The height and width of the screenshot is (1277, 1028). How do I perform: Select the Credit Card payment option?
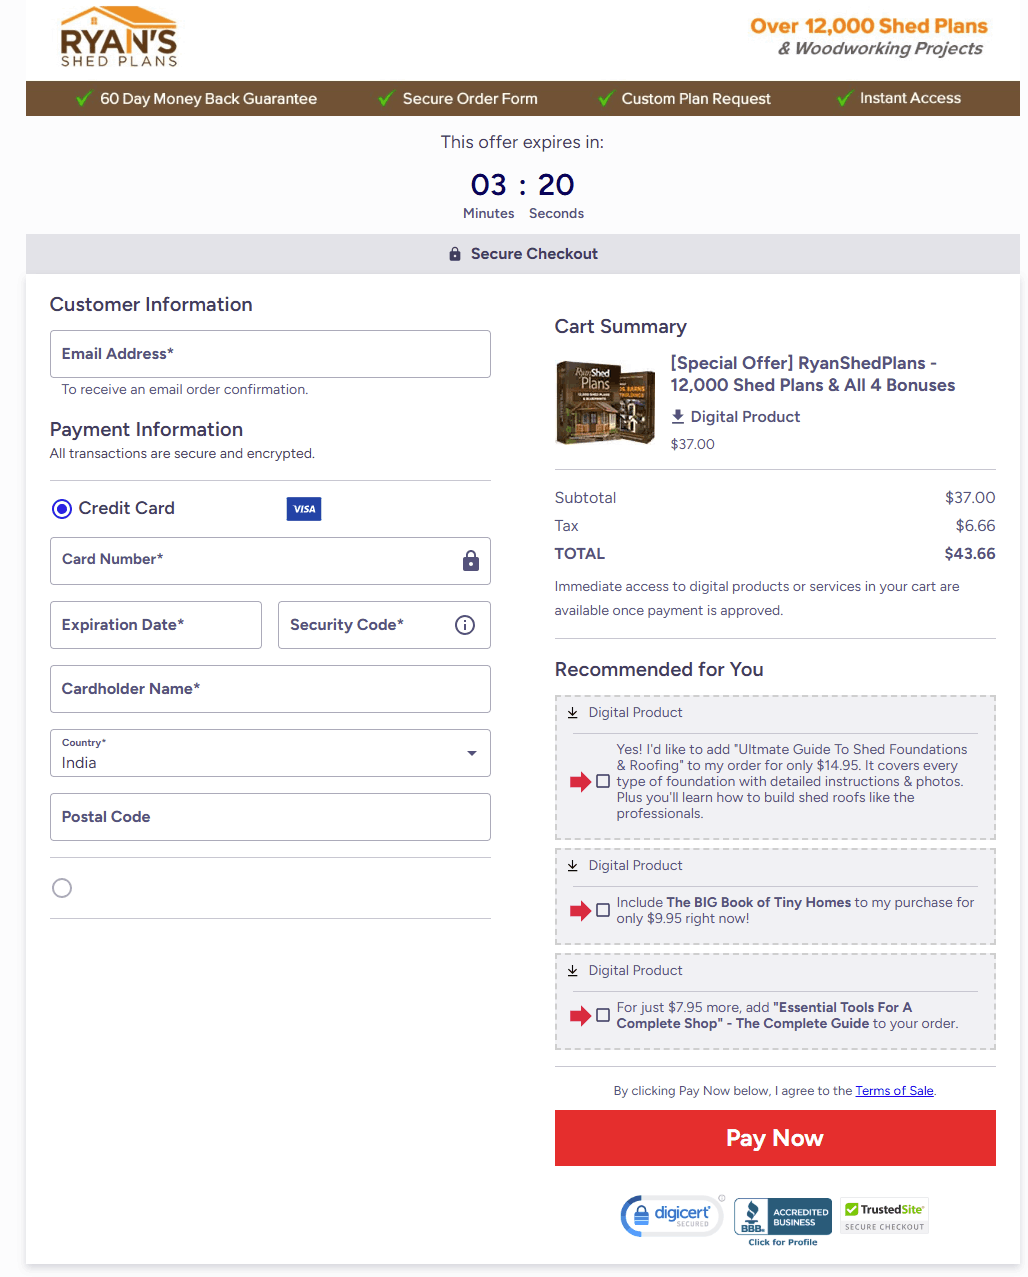[61, 508]
